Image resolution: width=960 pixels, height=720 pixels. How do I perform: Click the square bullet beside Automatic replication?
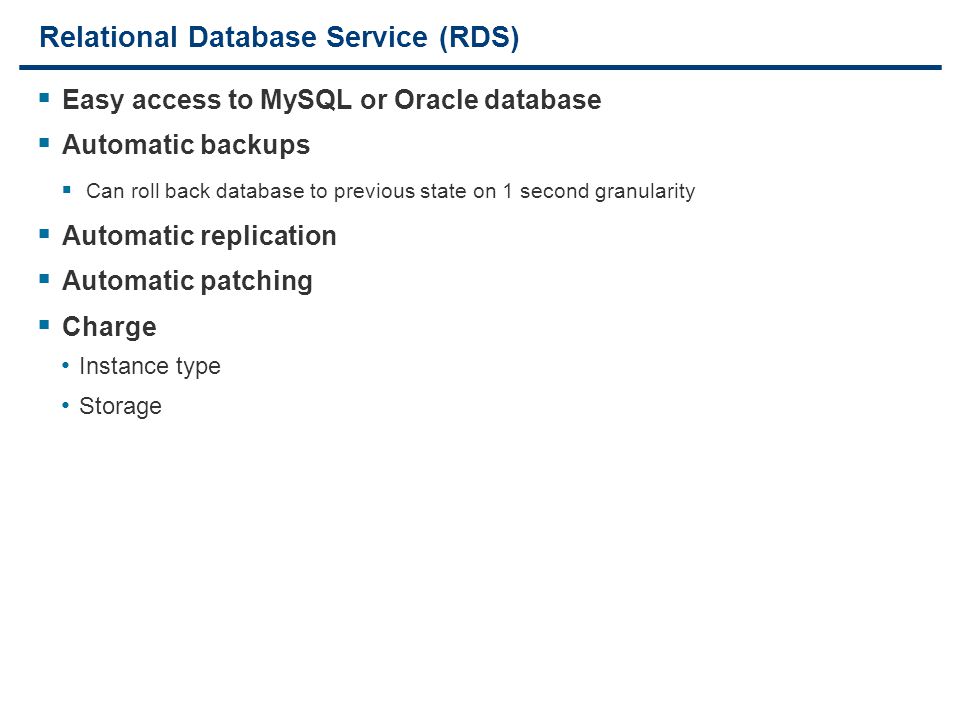tap(44, 233)
